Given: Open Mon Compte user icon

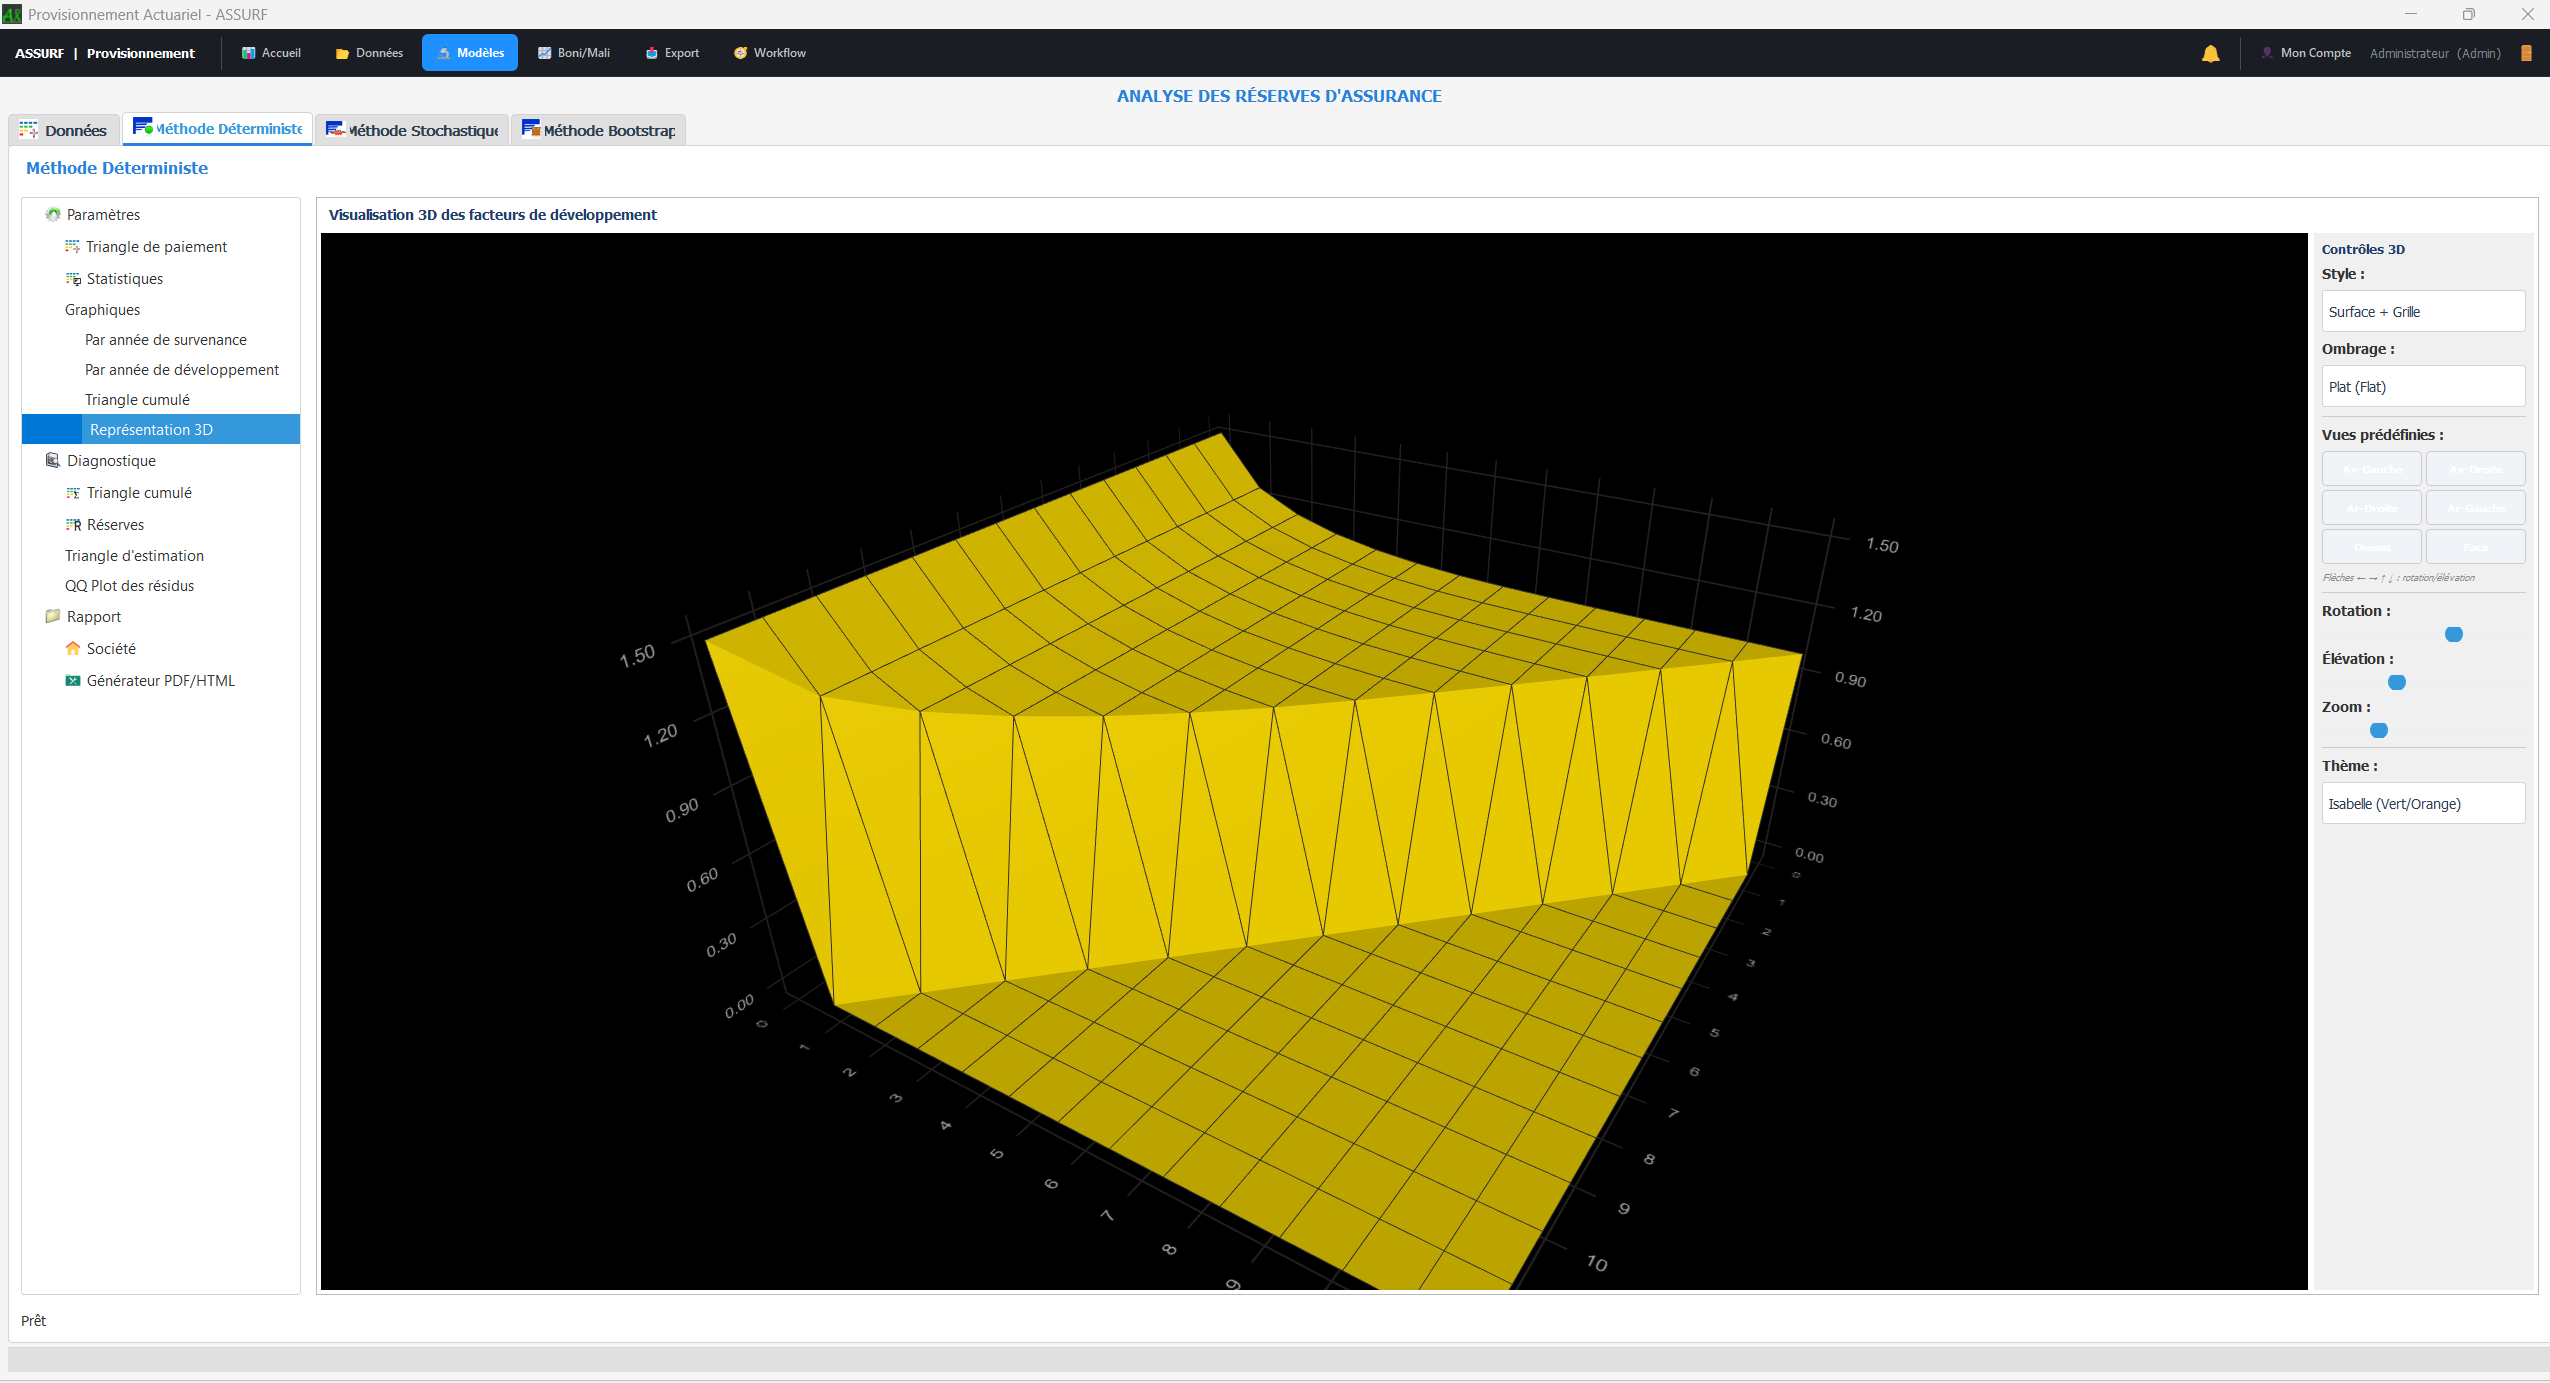Looking at the screenshot, I should pyautogui.click(x=2267, y=53).
